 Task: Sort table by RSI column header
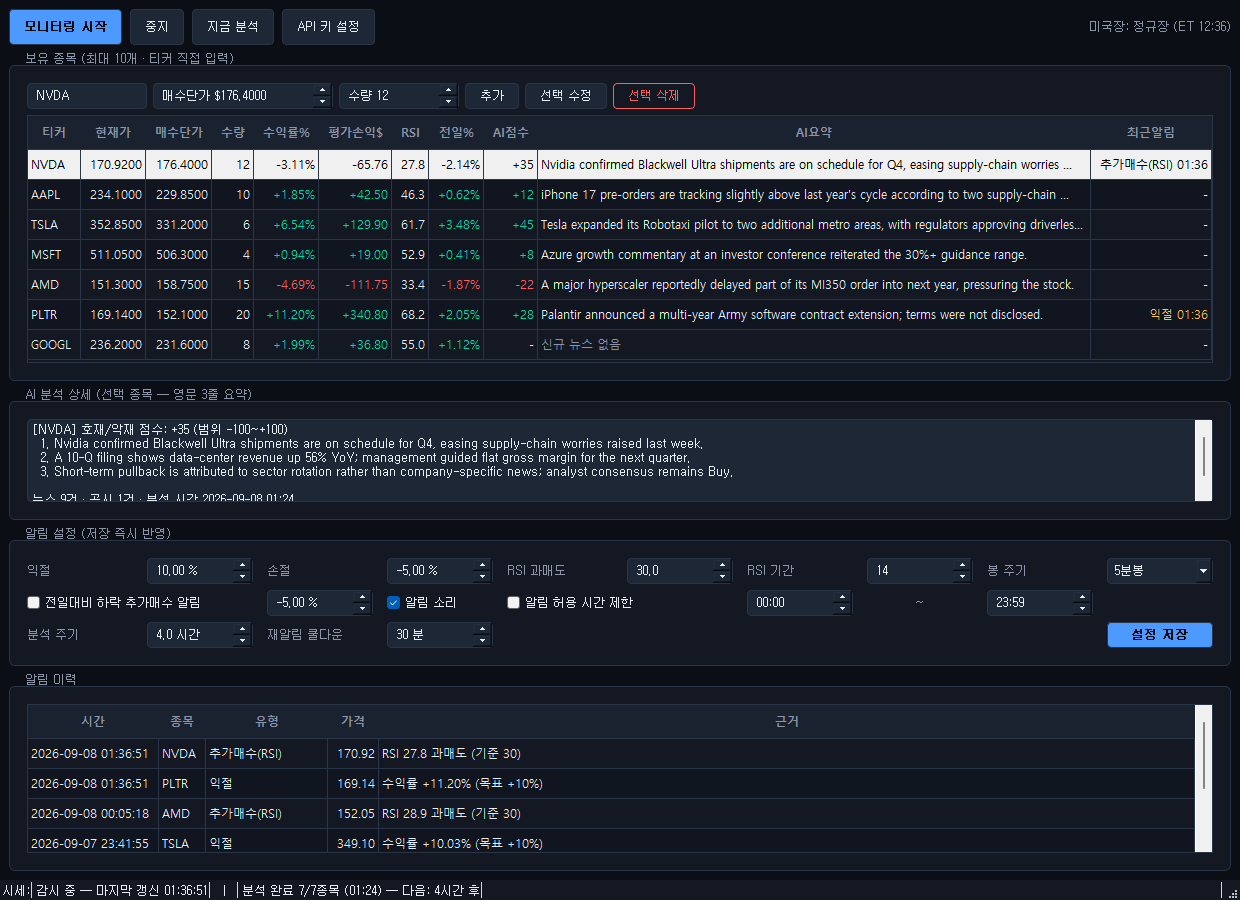[x=410, y=132]
